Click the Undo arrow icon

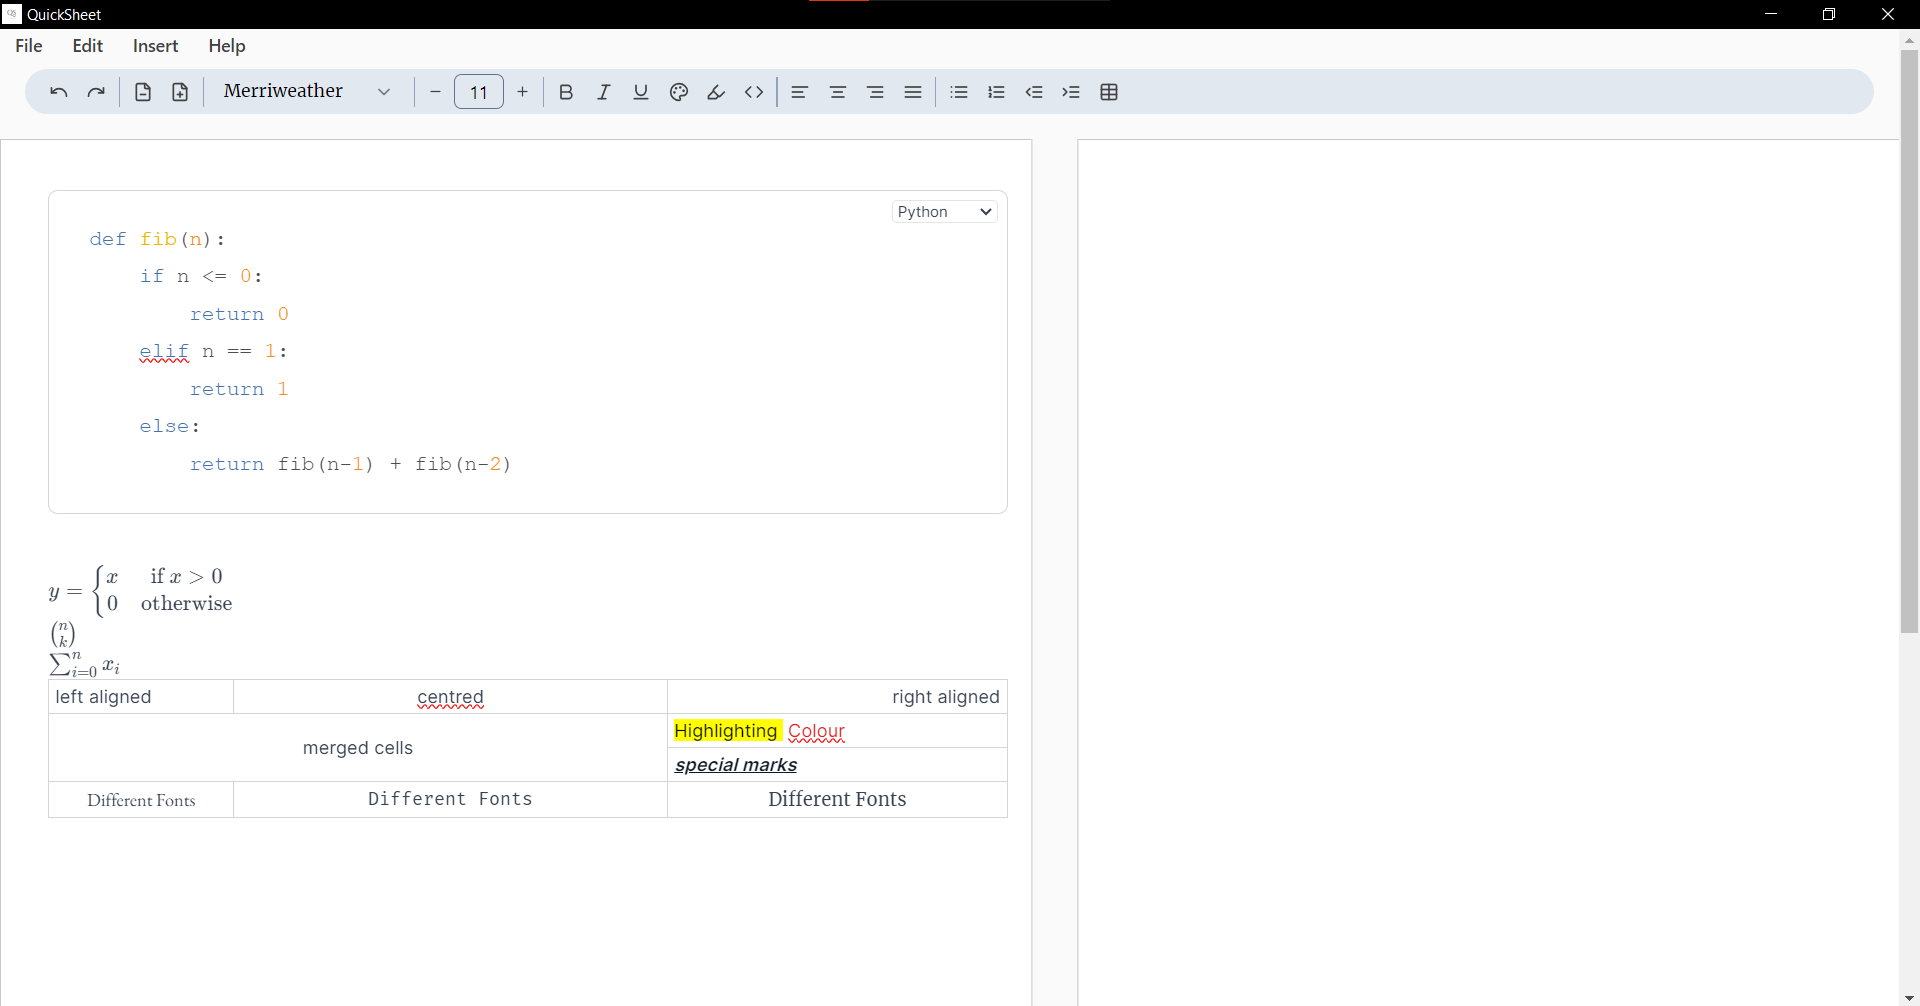coord(59,92)
